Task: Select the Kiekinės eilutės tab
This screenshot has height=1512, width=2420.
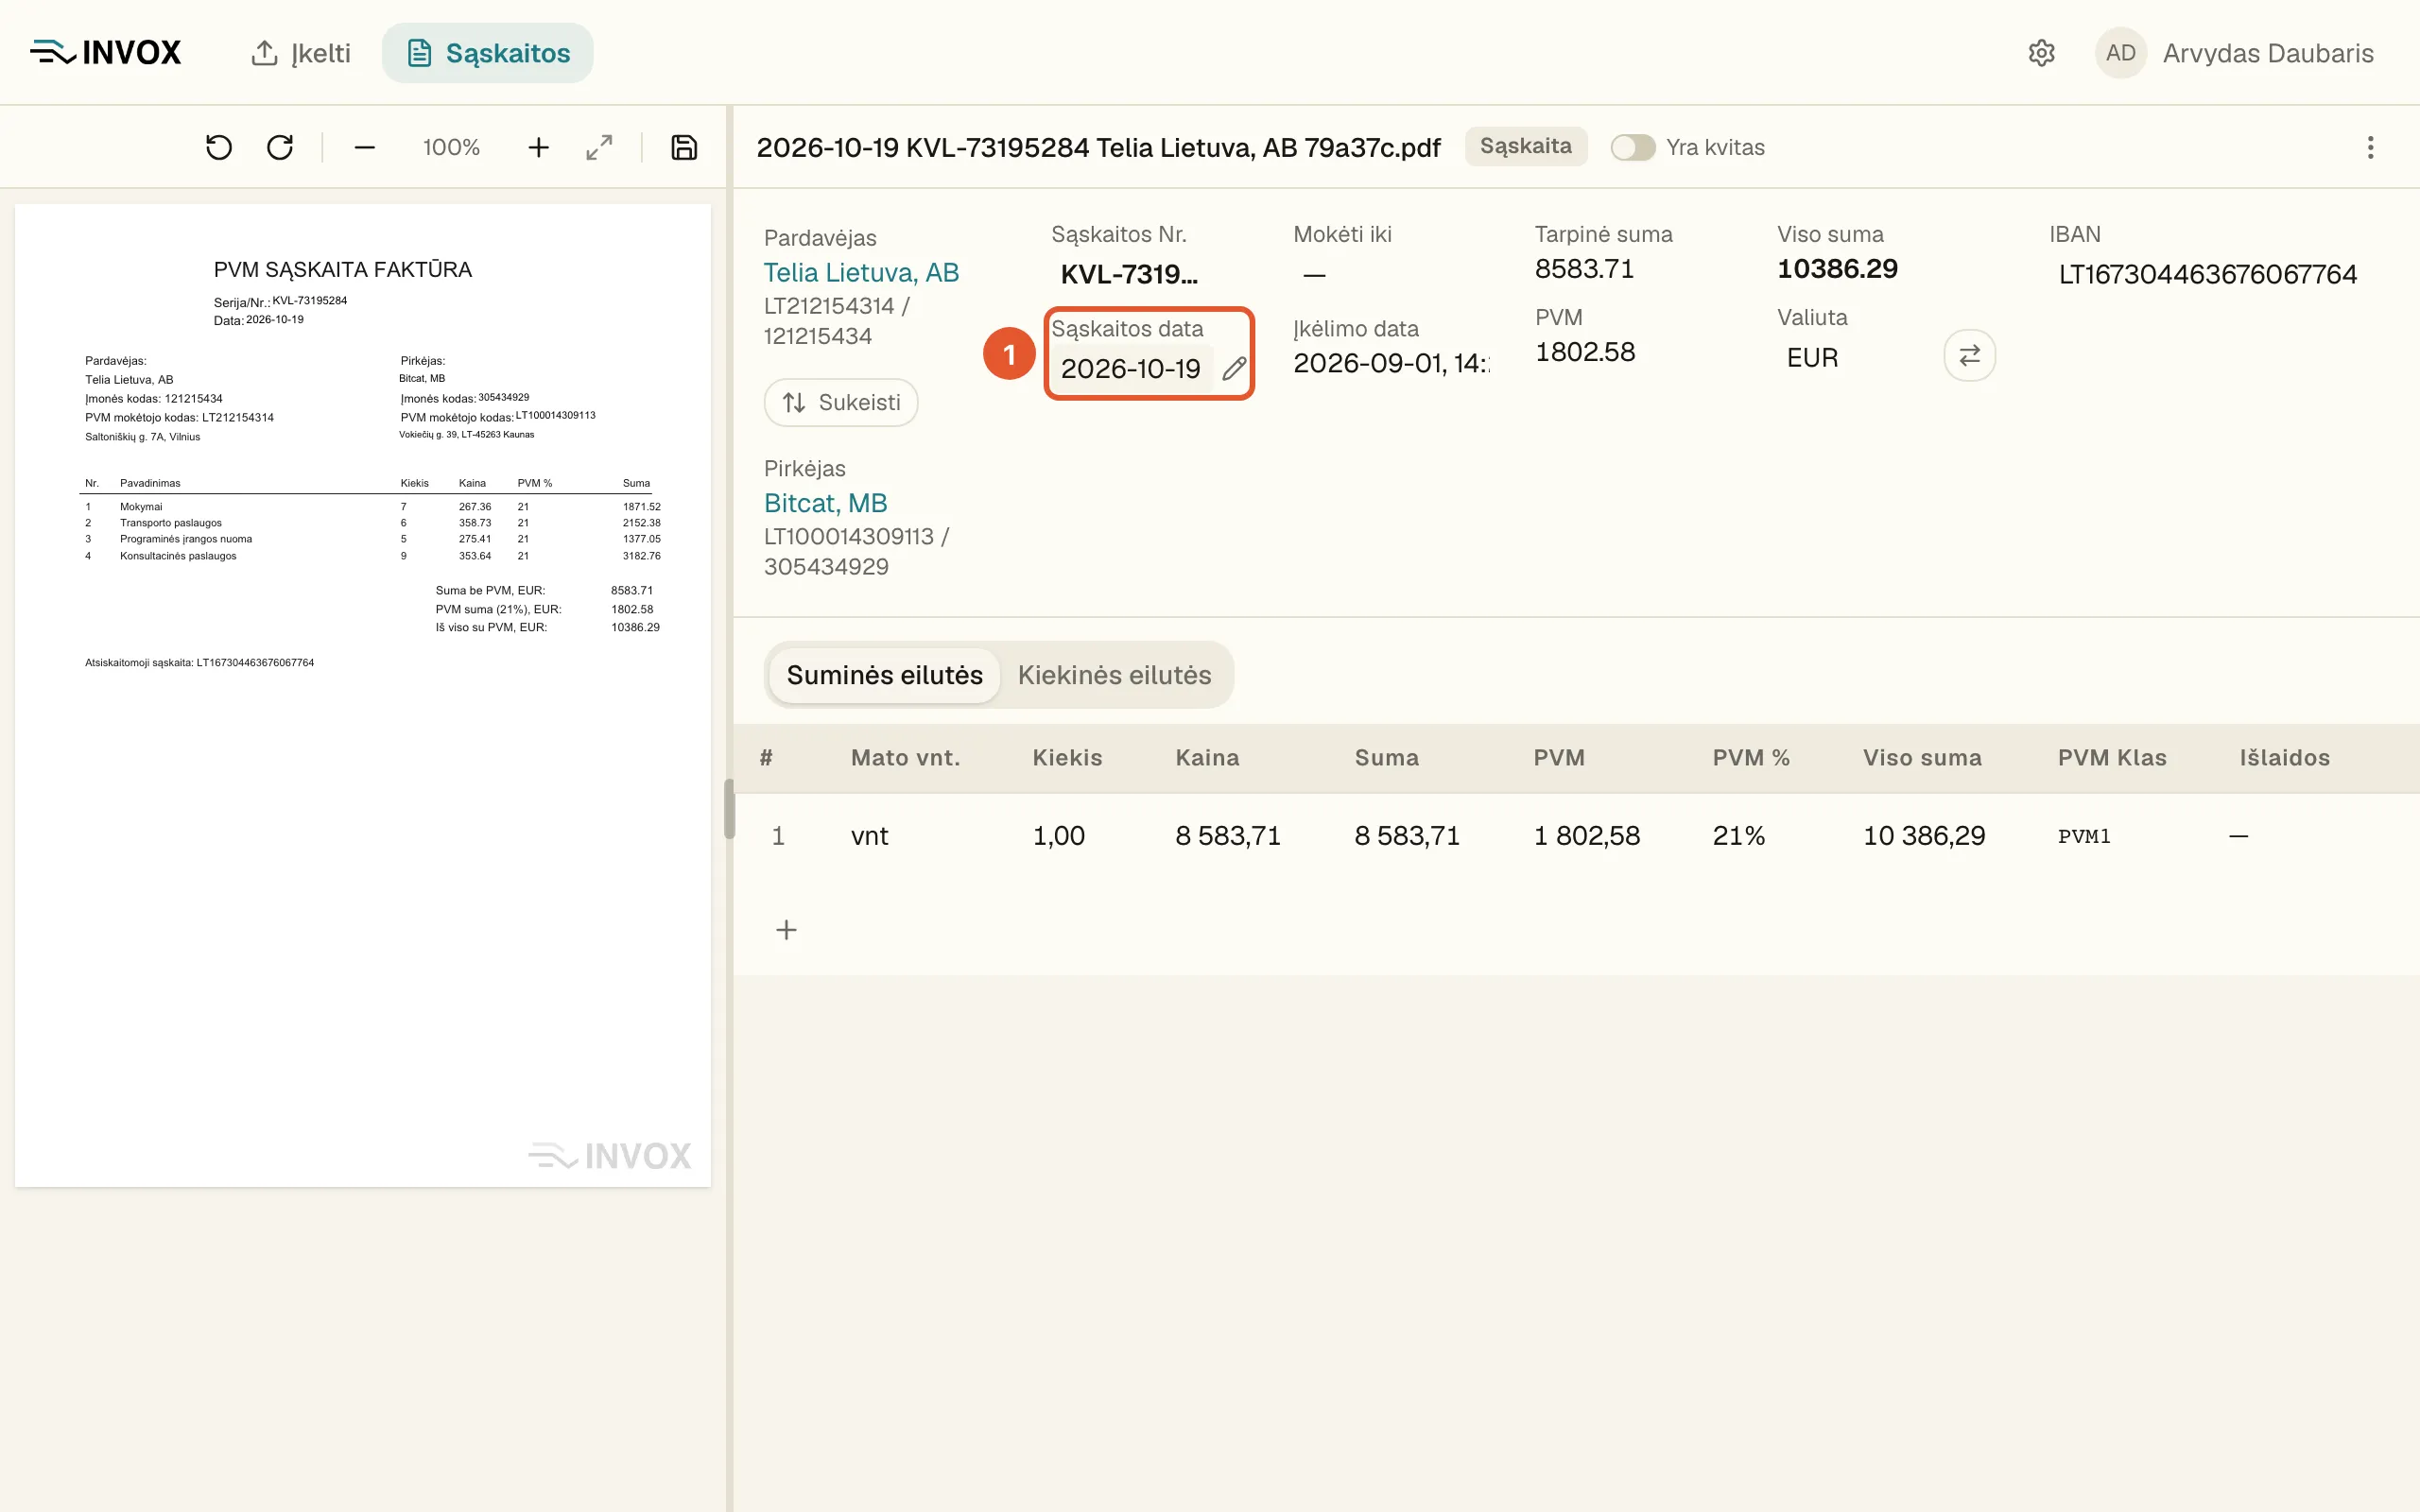Action: tap(1114, 675)
